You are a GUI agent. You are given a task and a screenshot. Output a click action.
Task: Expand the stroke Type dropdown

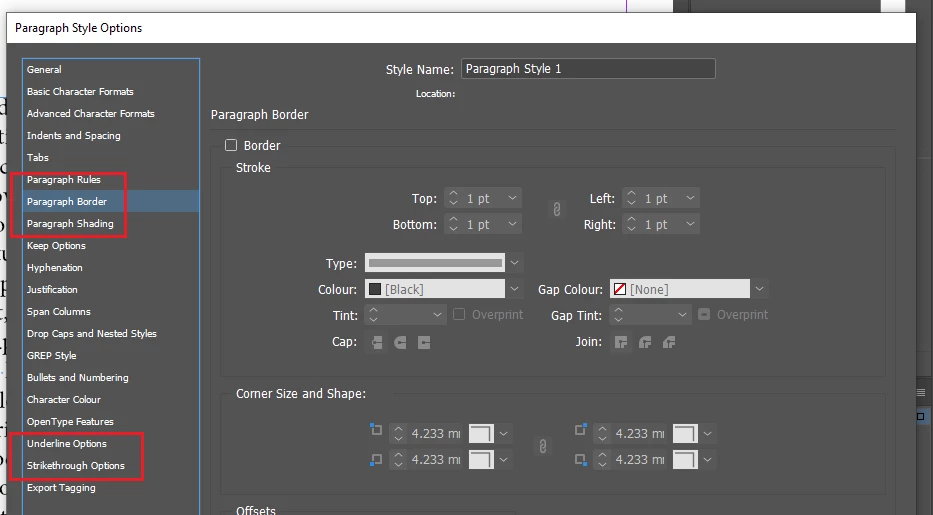pyautogui.click(x=515, y=263)
